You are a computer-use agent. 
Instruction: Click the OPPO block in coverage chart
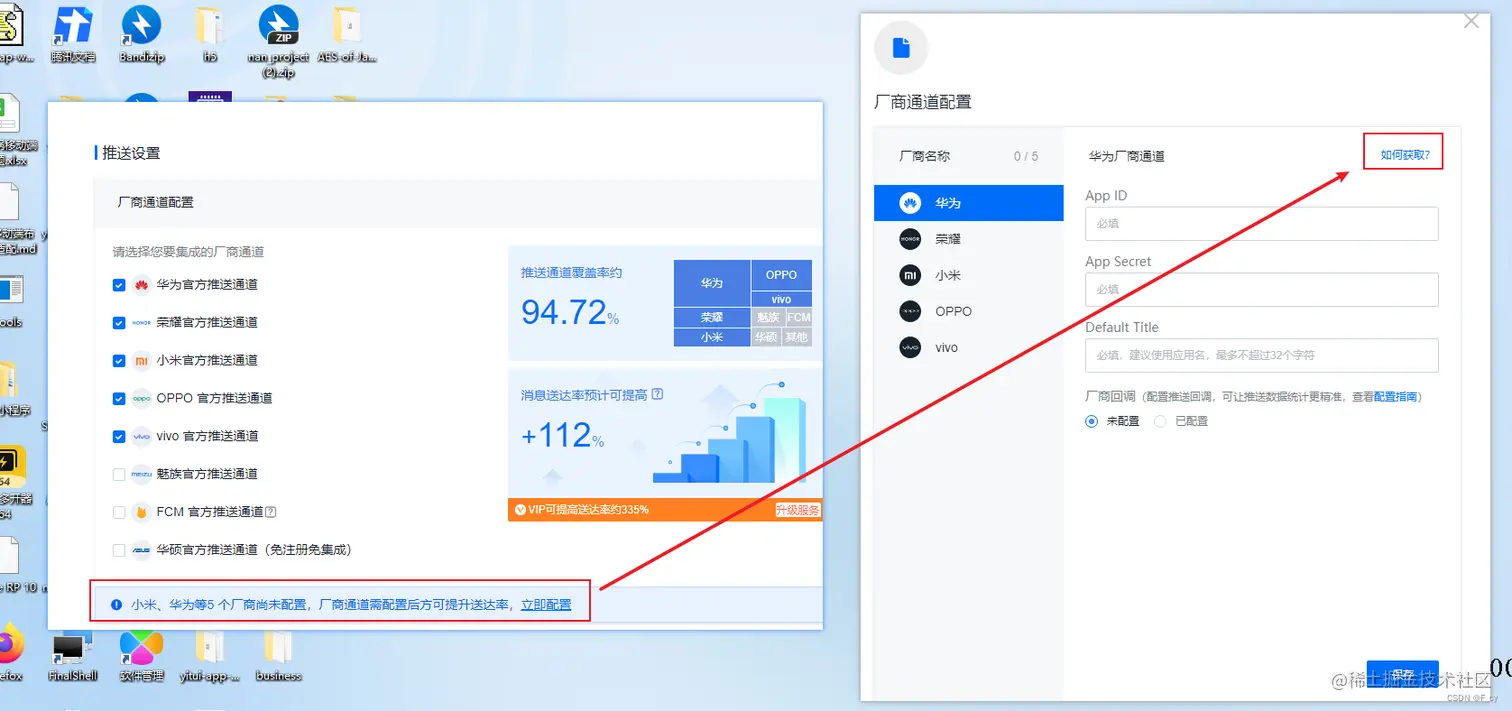coord(781,275)
